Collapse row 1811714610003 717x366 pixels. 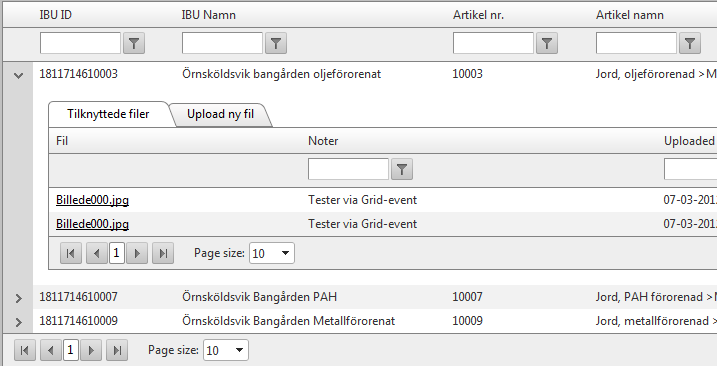click(x=18, y=75)
